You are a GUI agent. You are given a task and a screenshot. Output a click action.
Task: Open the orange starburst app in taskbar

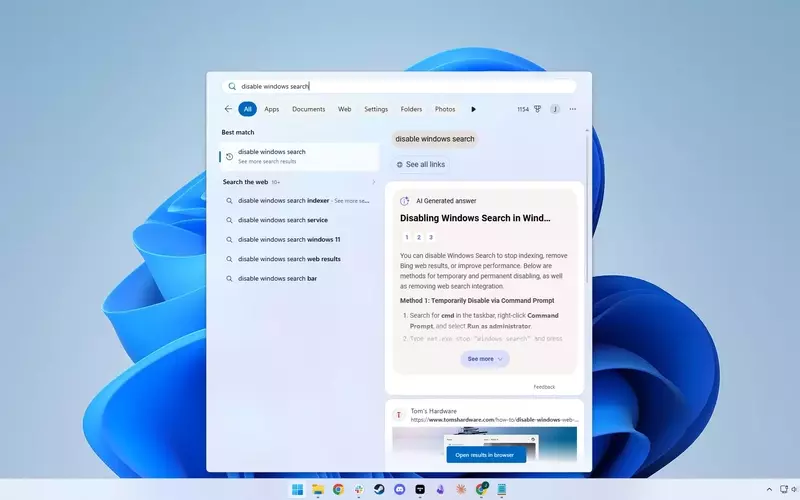[x=461, y=489]
